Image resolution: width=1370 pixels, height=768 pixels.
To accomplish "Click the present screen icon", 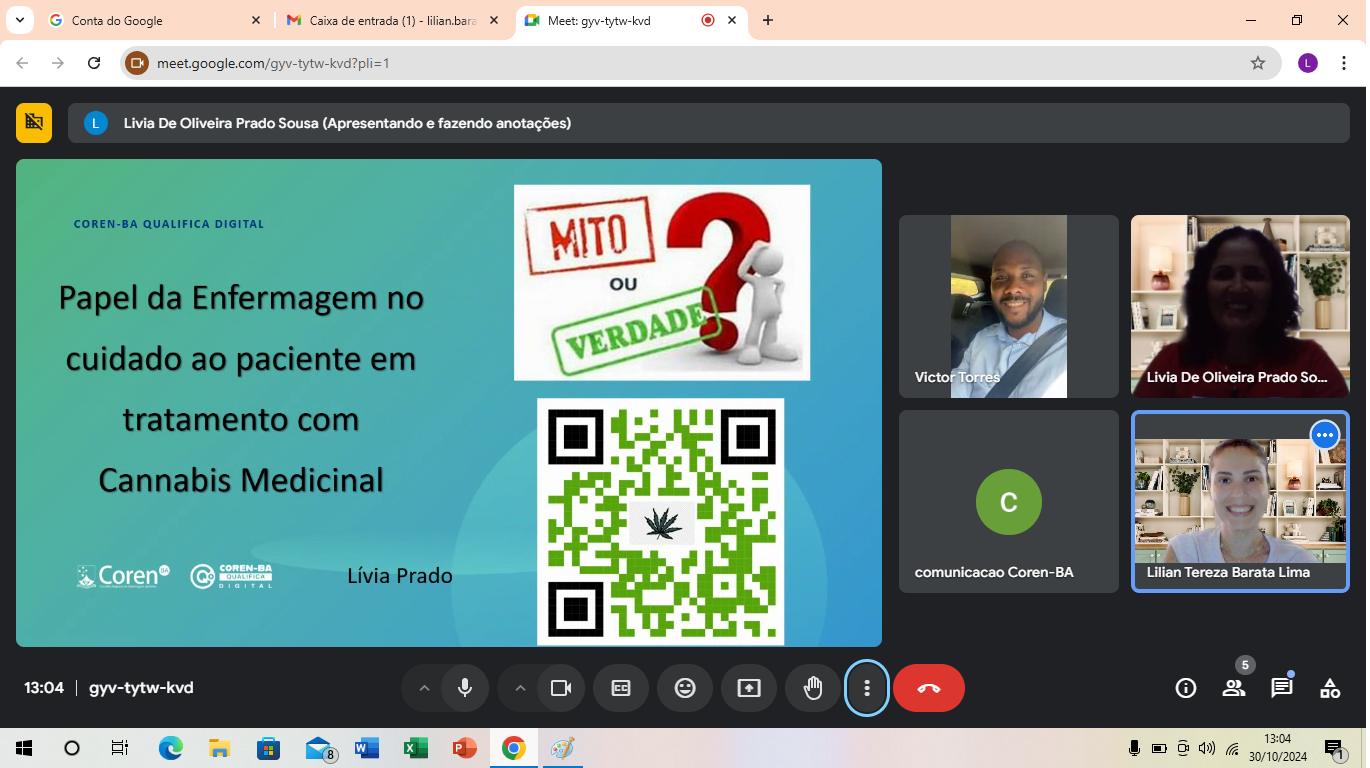I will pyautogui.click(x=749, y=688).
